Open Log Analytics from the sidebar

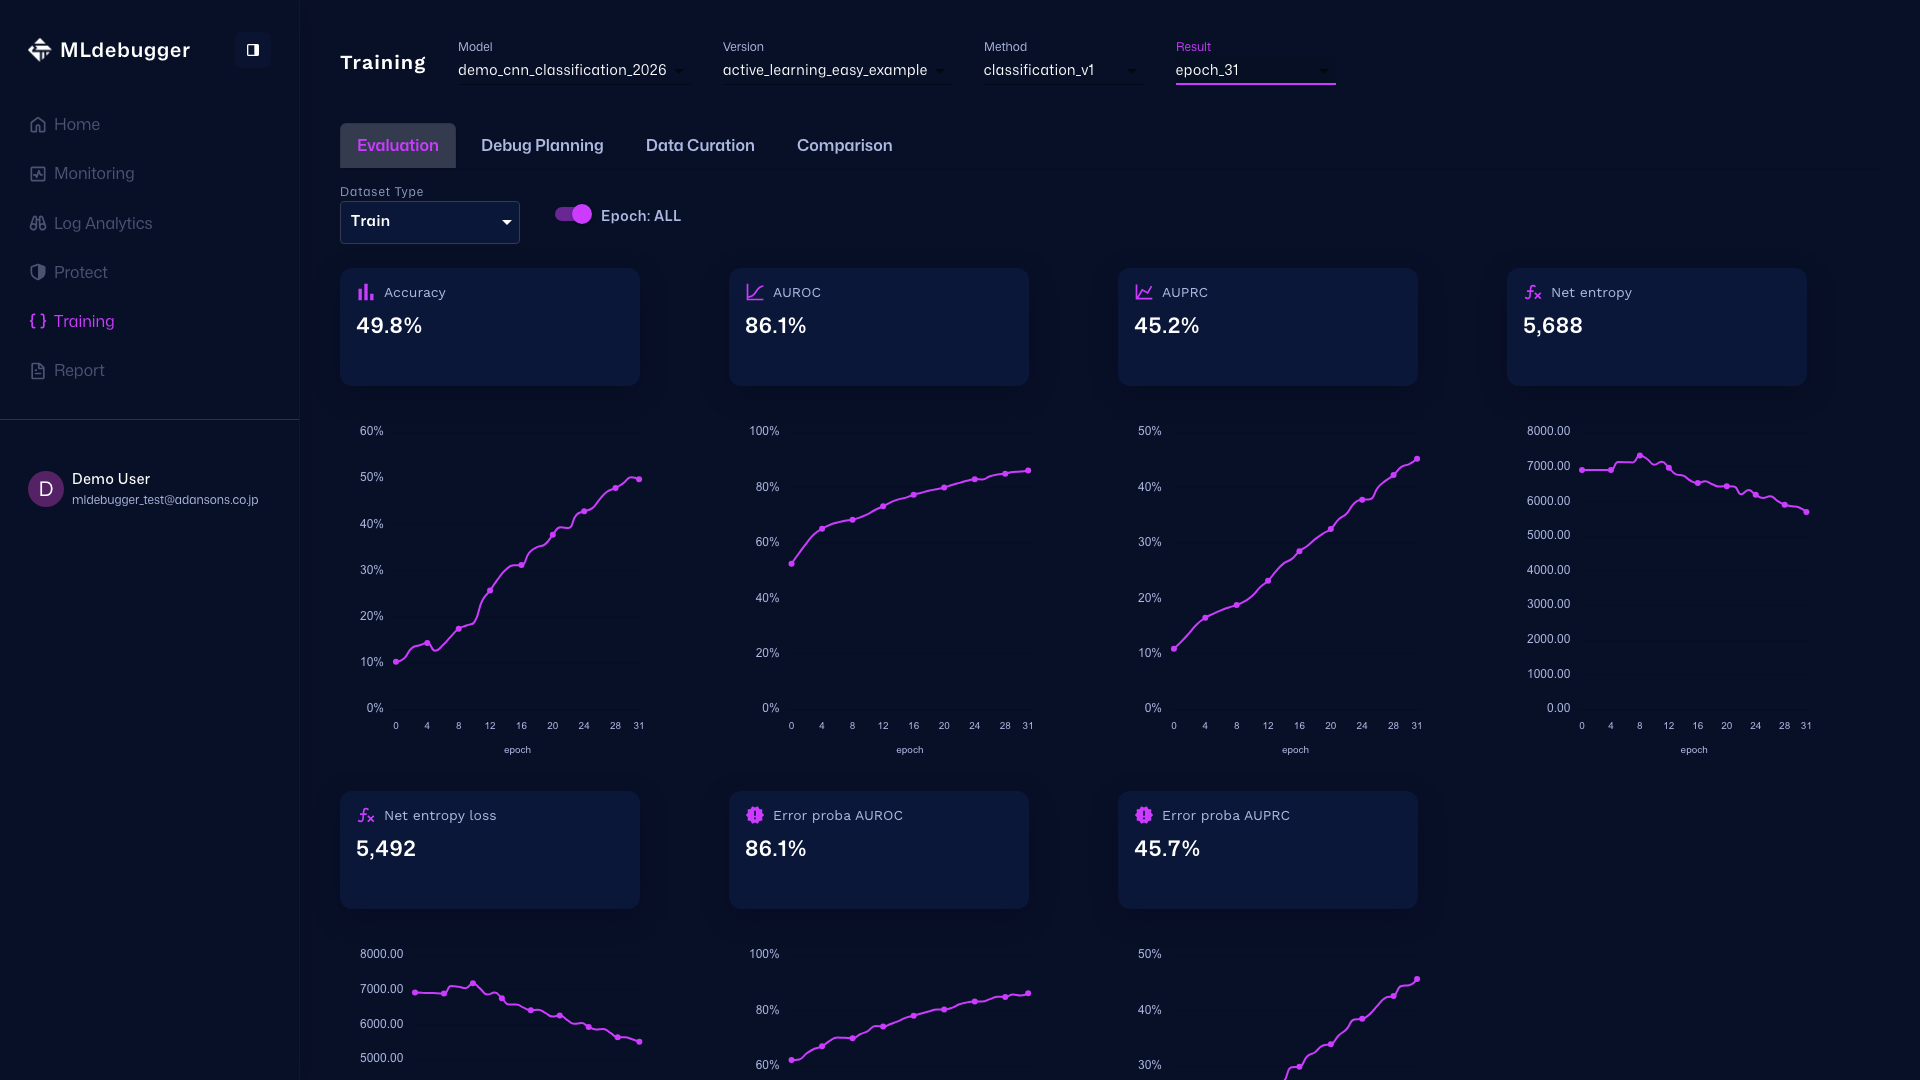coord(103,223)
